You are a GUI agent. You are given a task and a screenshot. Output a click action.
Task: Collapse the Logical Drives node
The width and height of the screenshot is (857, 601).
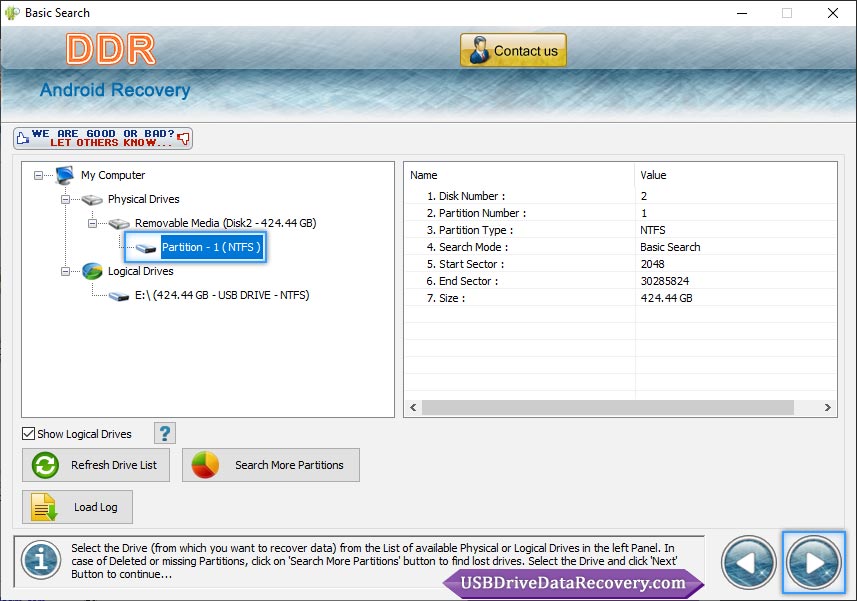pyautogui.click(x=65, y=272)
